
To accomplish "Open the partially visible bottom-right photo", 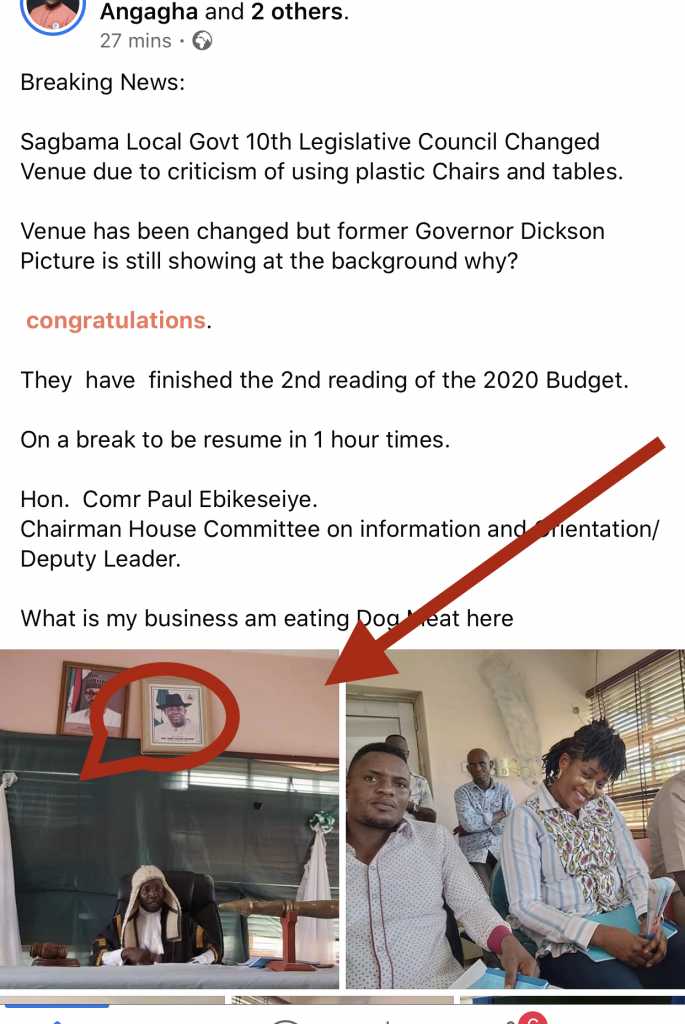I will click(x=573, y=1000).
